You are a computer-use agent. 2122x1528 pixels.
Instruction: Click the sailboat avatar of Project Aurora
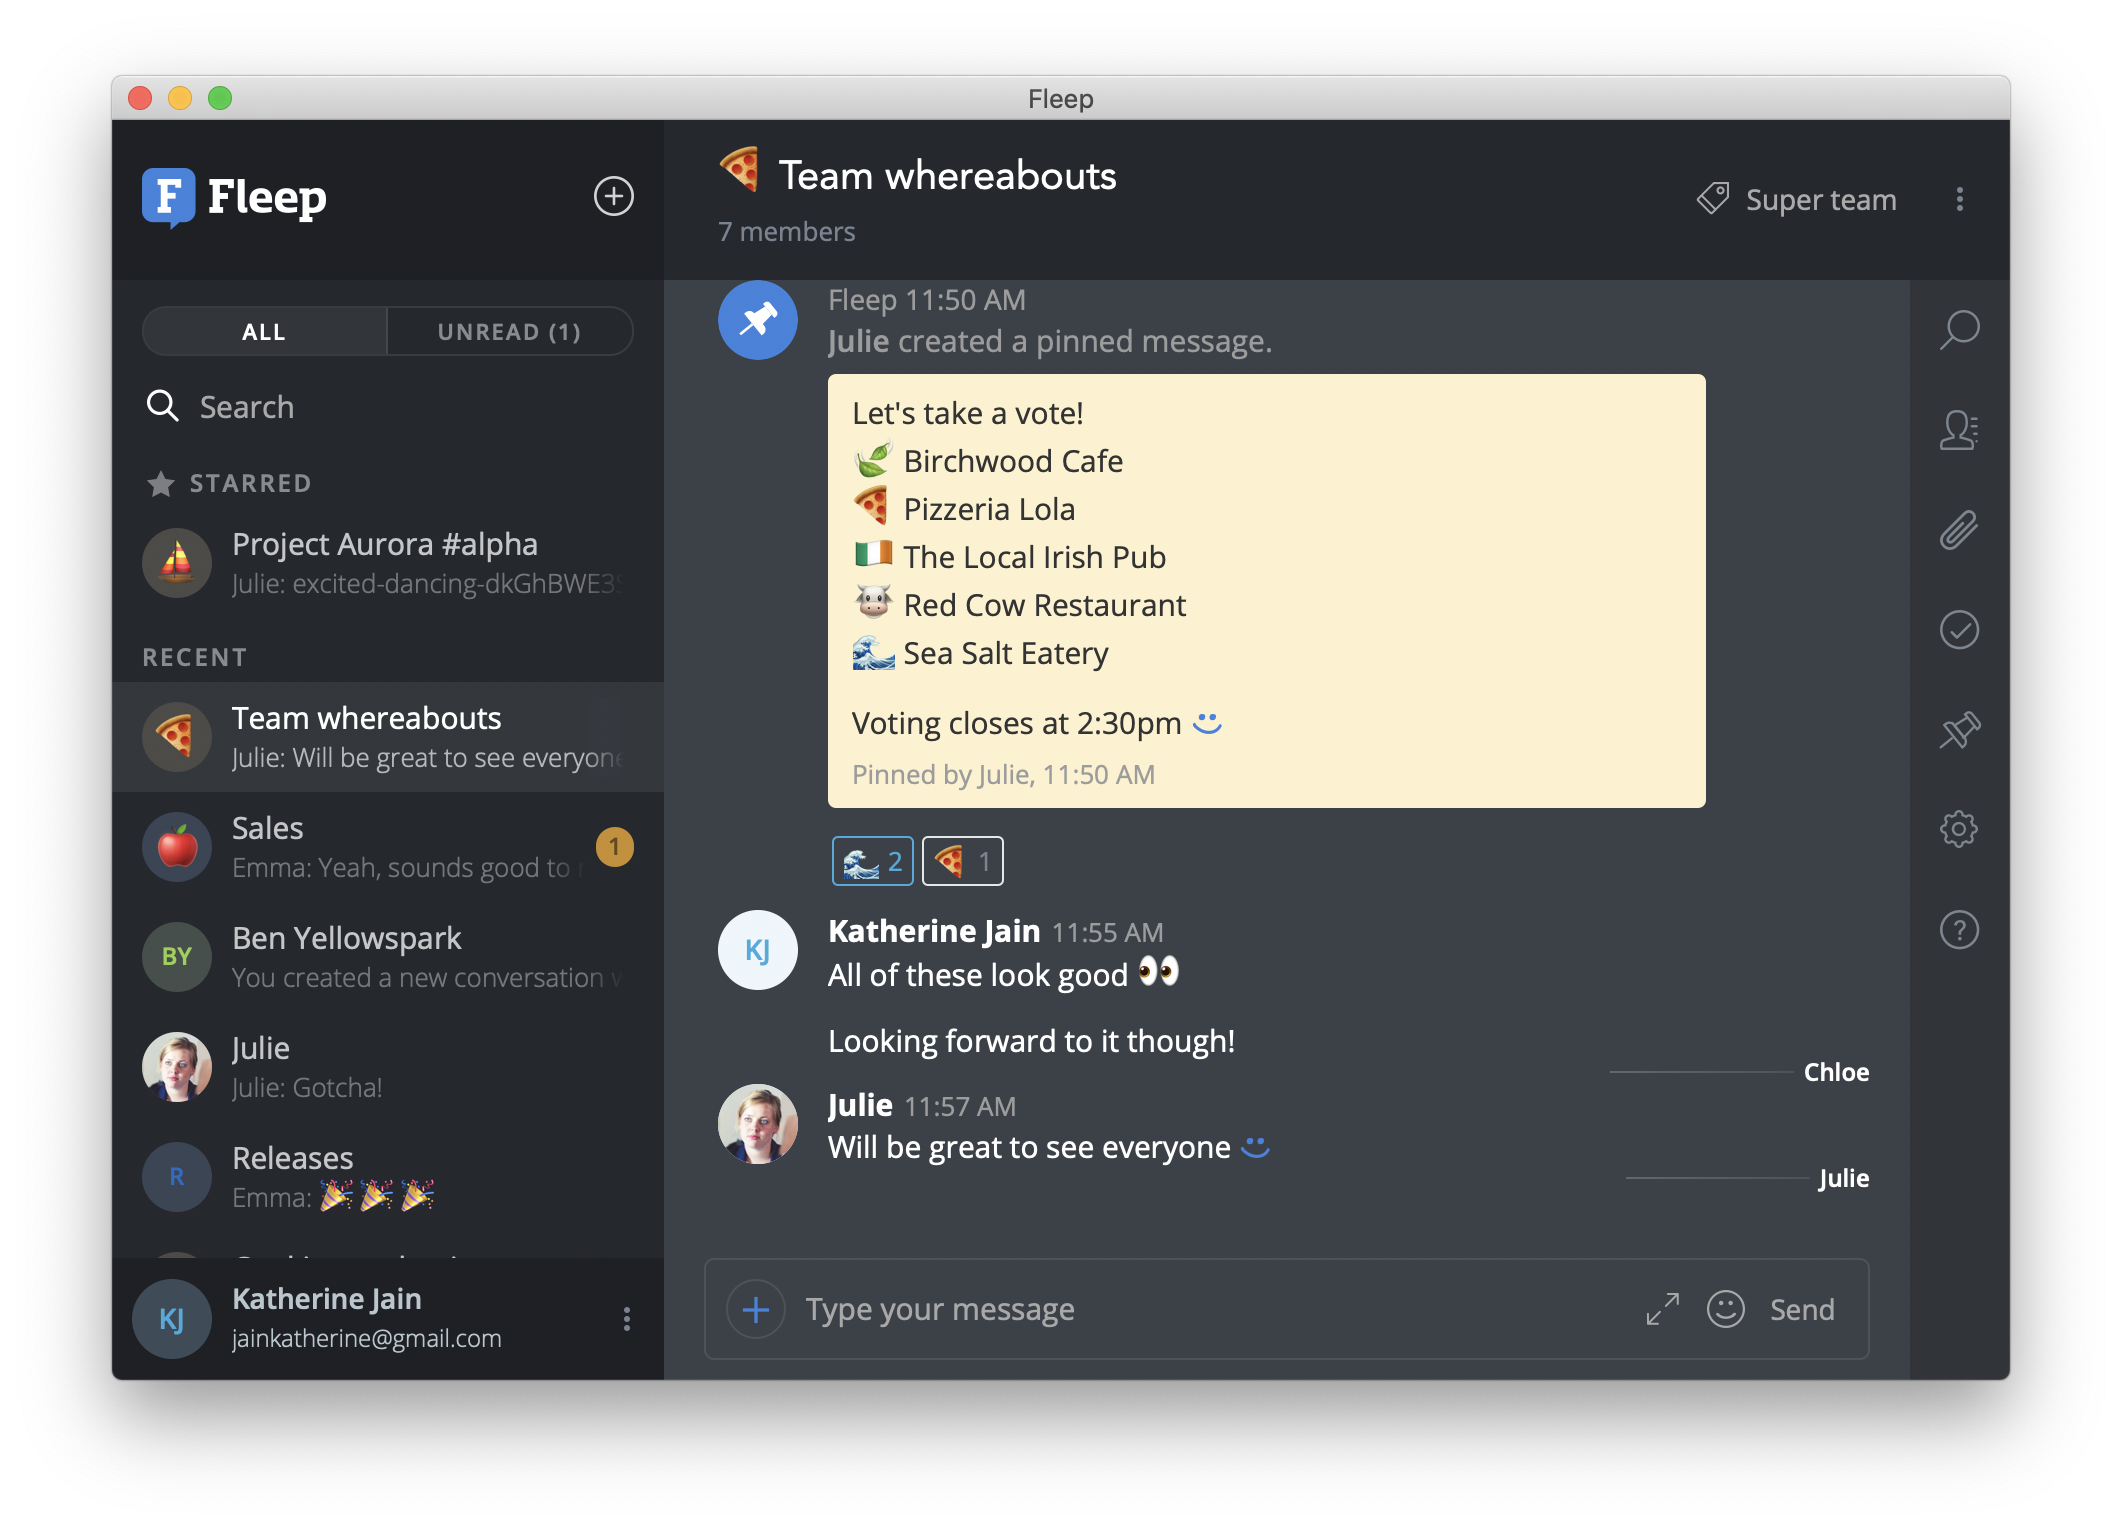177,563
